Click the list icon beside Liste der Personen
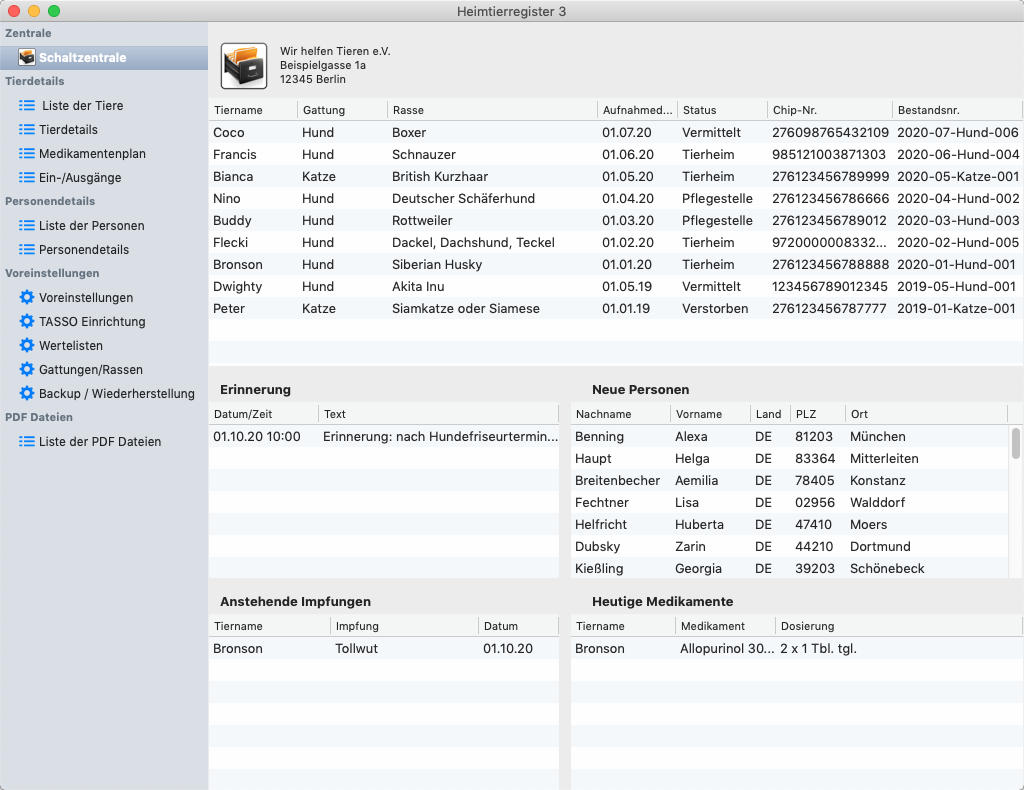The width and height of the screenshot is (1024, 790). (x=27, y=225)
